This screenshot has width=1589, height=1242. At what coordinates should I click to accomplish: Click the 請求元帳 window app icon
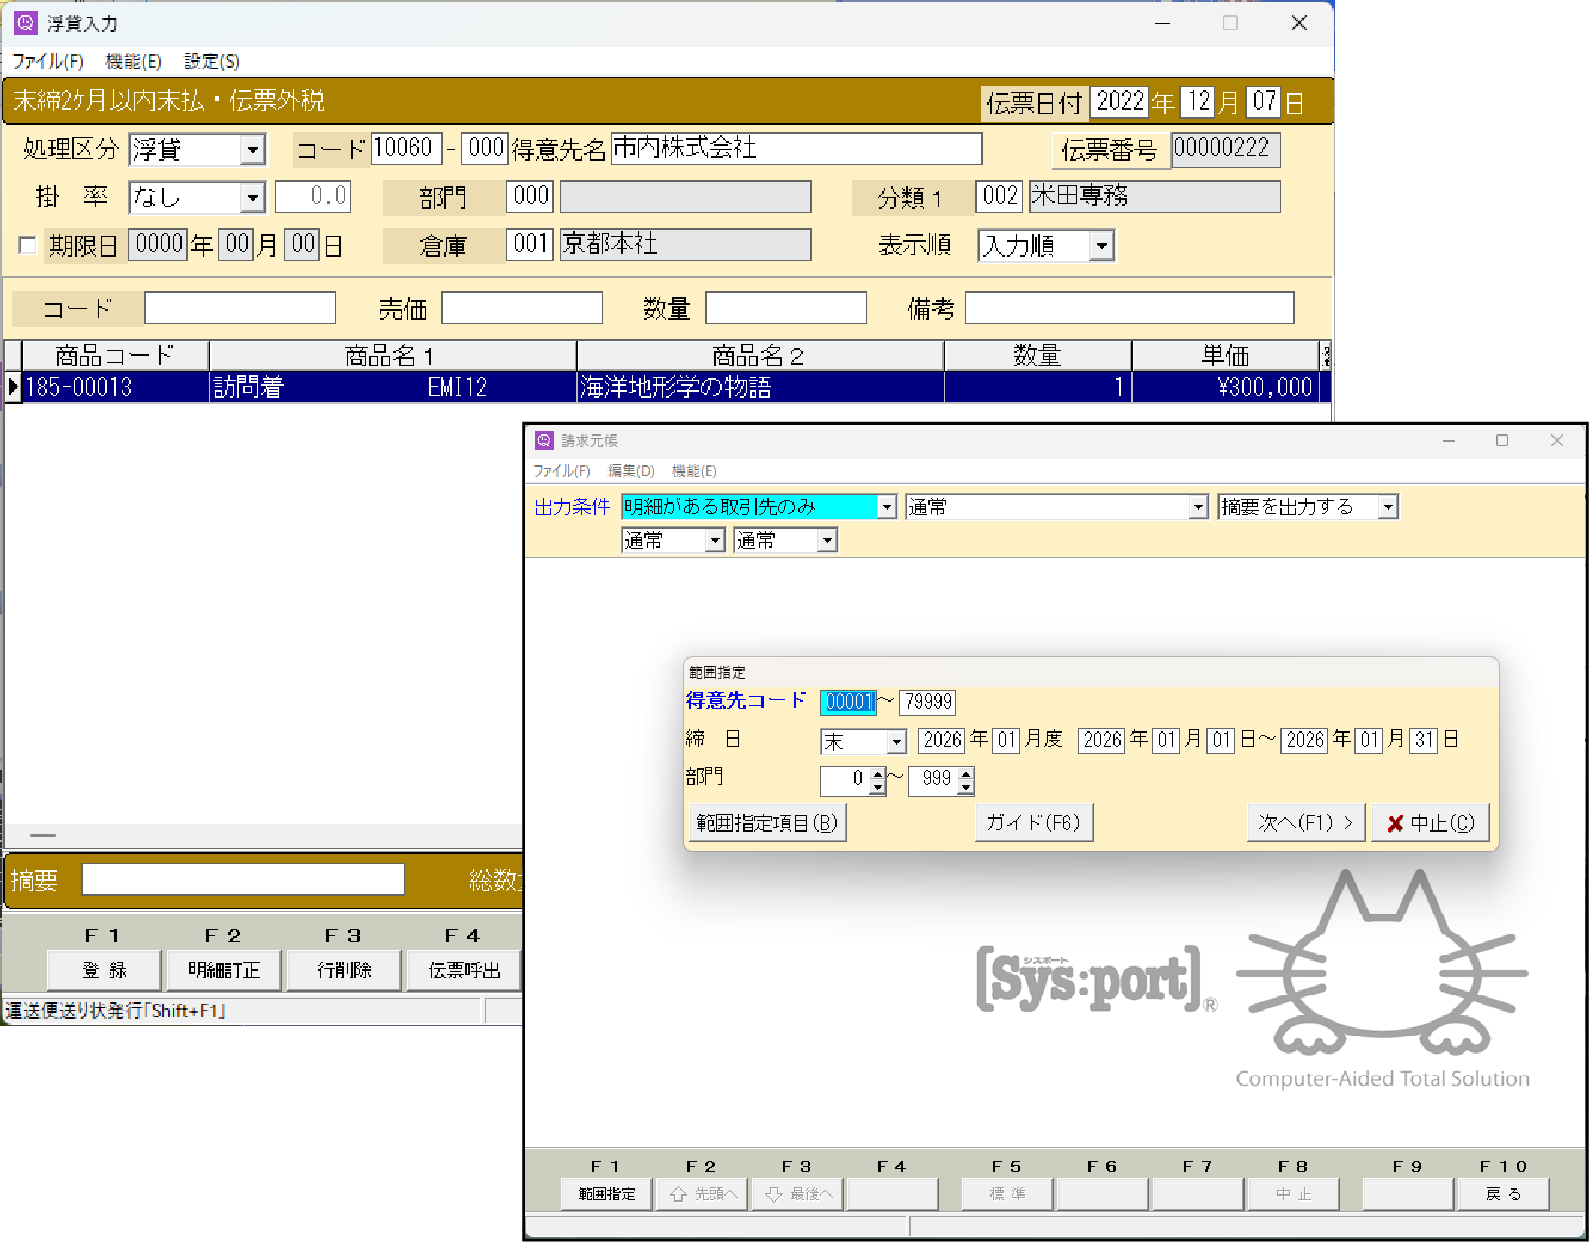coord(544,440)
